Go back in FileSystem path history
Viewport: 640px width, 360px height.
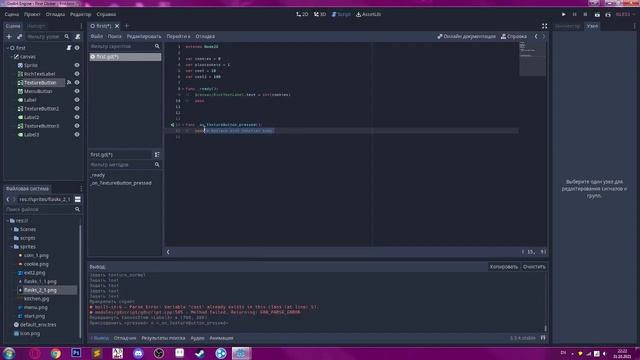pyautogui.click(x=8, y=199)
